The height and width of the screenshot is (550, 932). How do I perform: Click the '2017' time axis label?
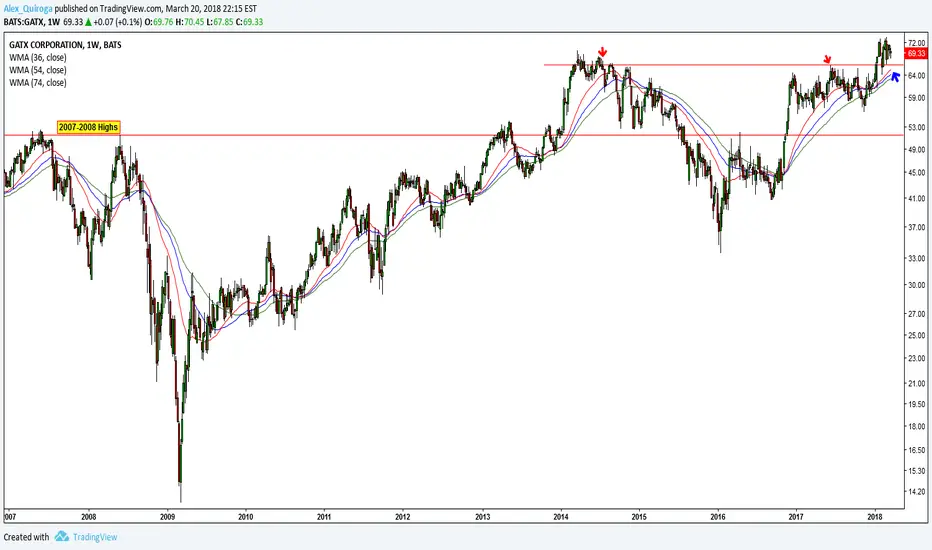coord(796,517)
